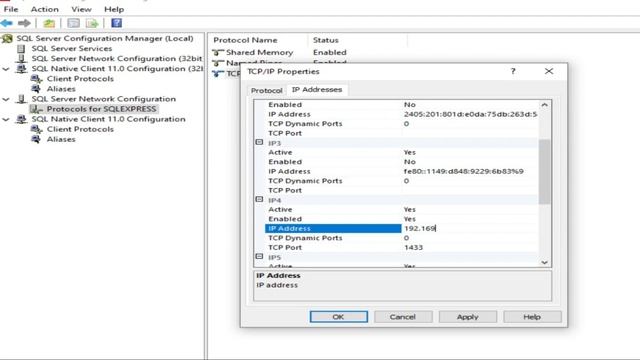Collapse the IP5 section
Screen dimensions: 640x360
259,257
